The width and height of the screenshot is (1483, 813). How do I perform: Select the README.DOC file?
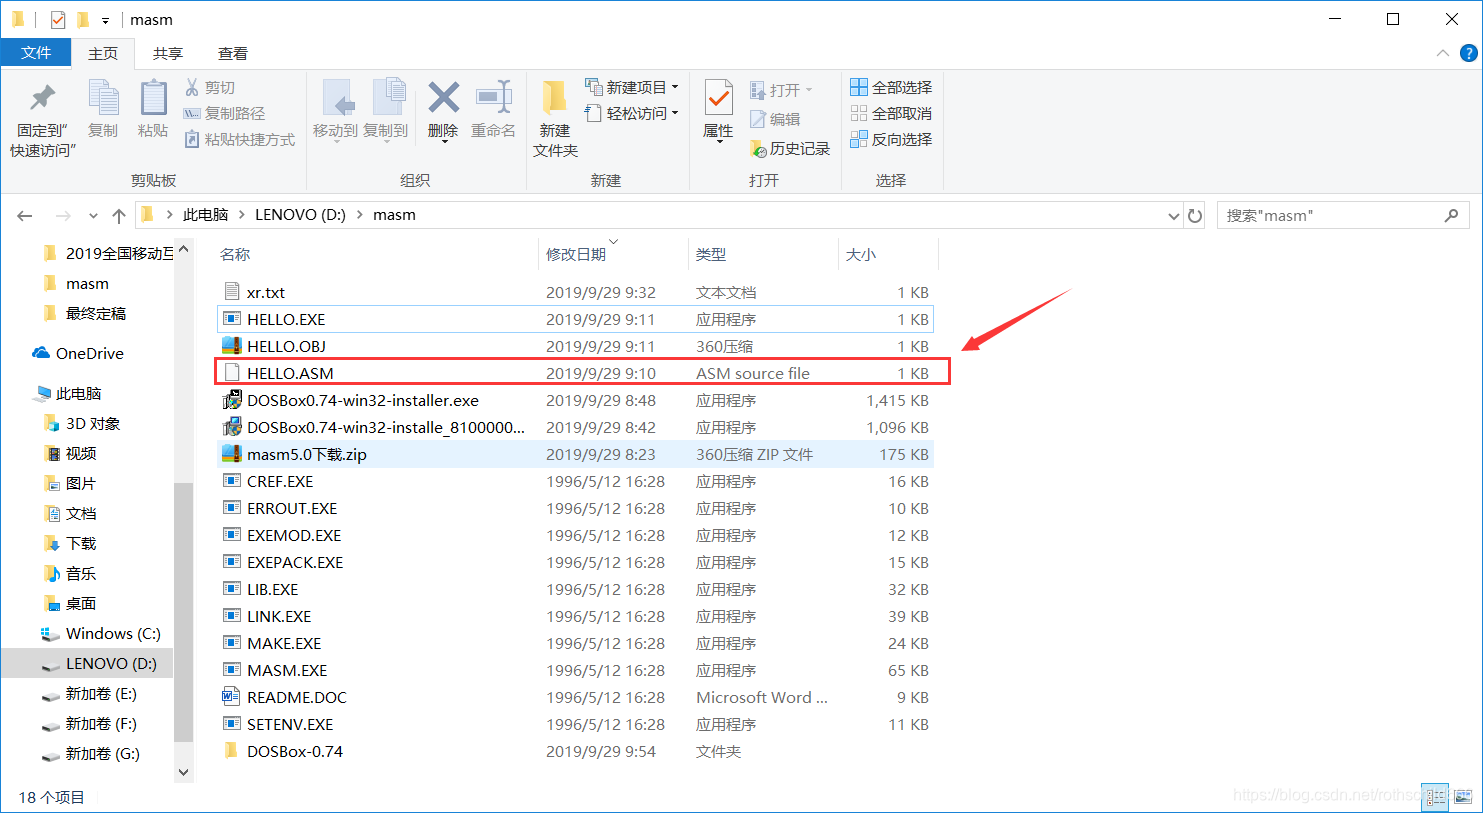(575, 697)
